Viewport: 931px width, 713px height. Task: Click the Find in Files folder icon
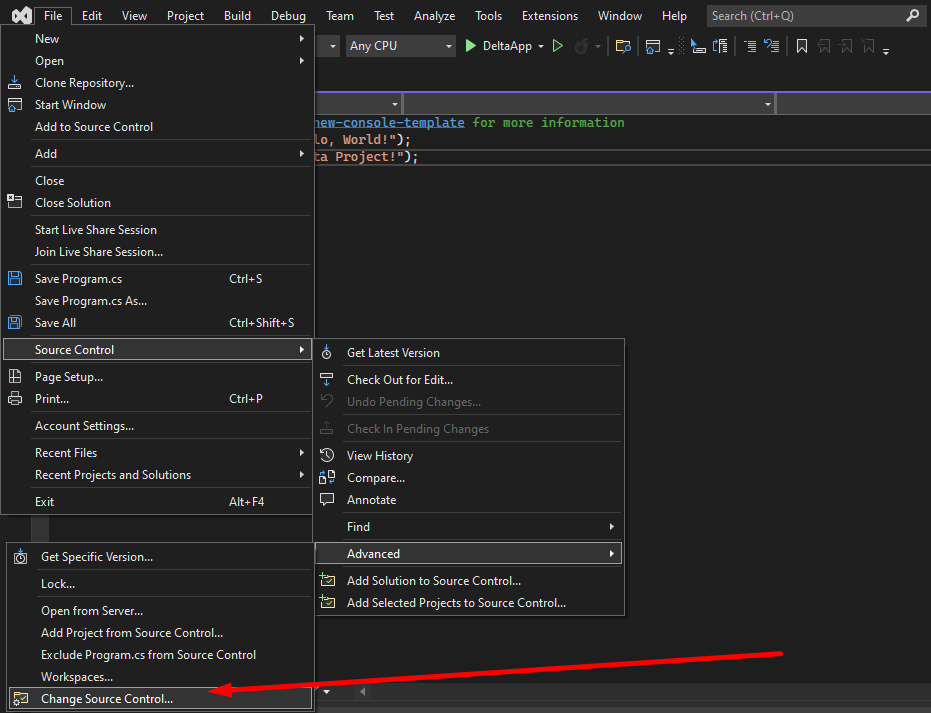click(x=623, y=46)
